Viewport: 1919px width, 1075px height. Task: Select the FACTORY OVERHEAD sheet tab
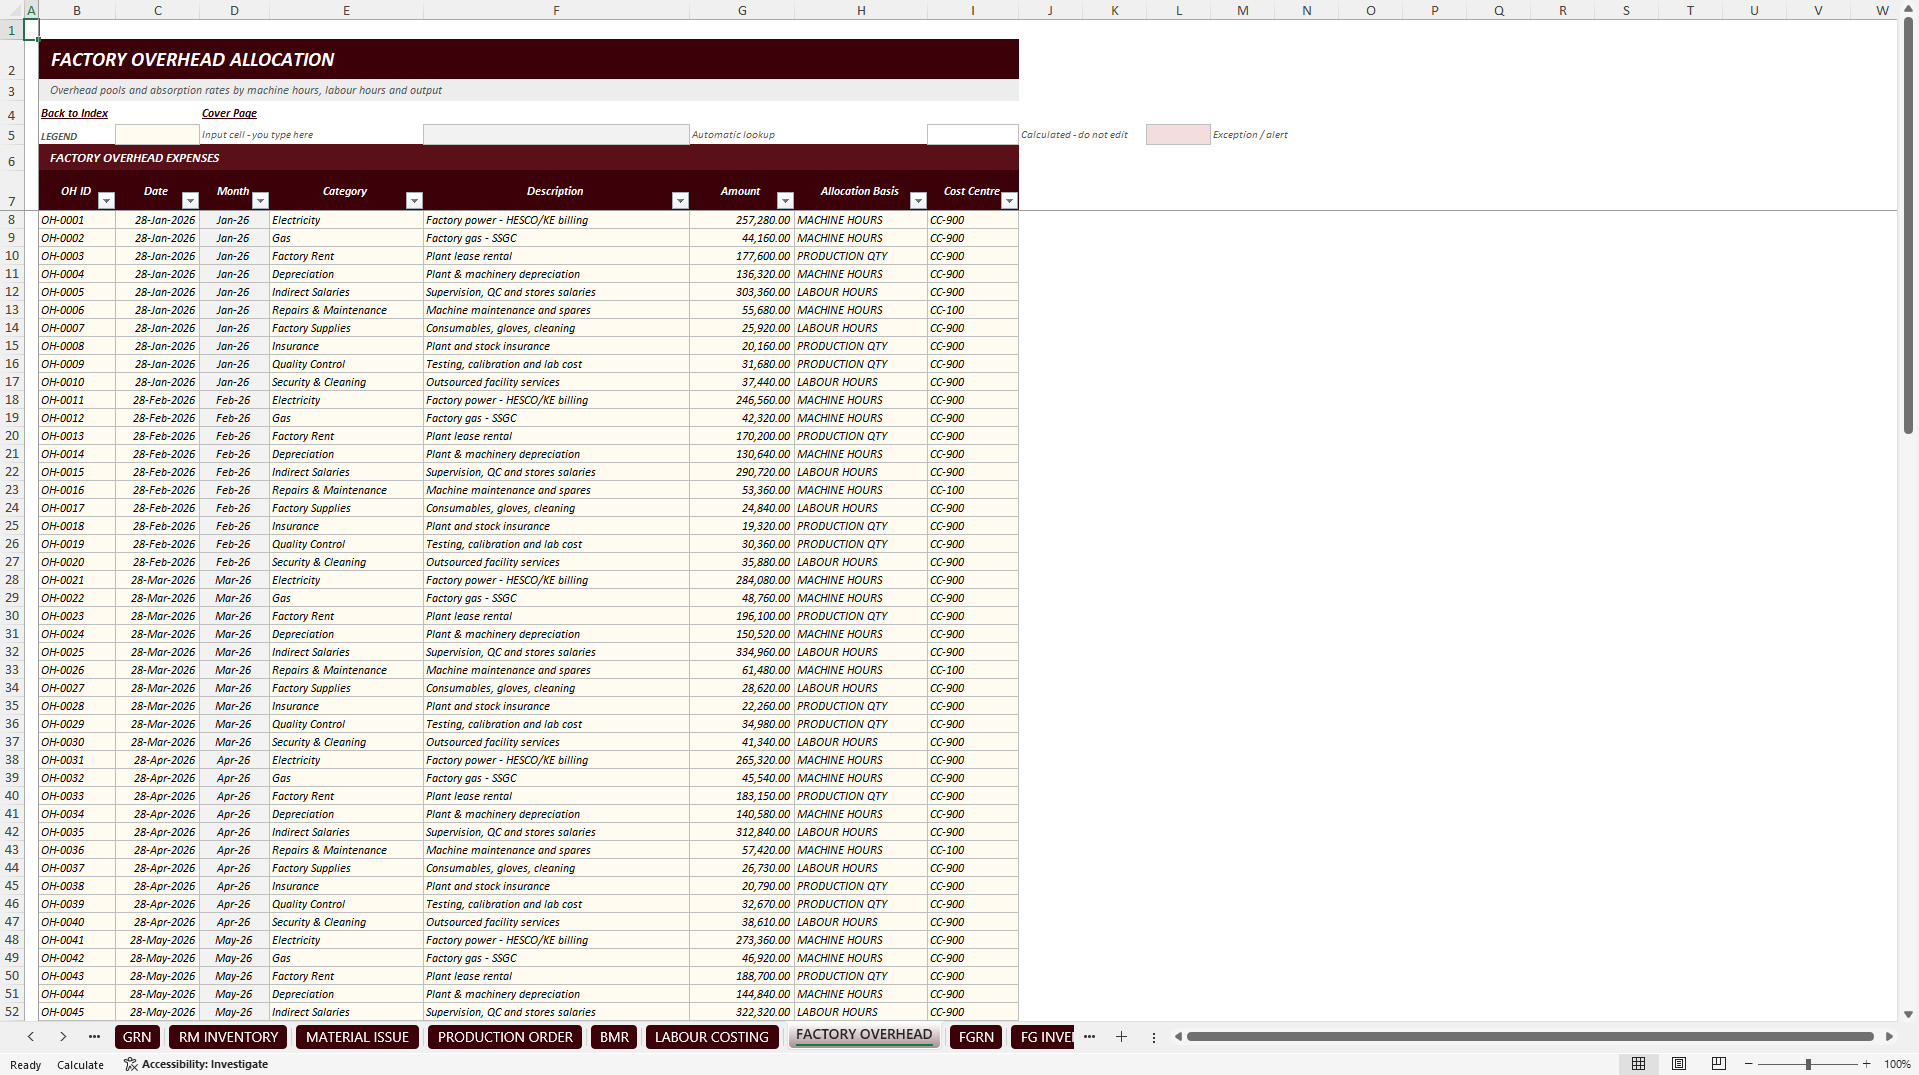tap(864, 1035)
